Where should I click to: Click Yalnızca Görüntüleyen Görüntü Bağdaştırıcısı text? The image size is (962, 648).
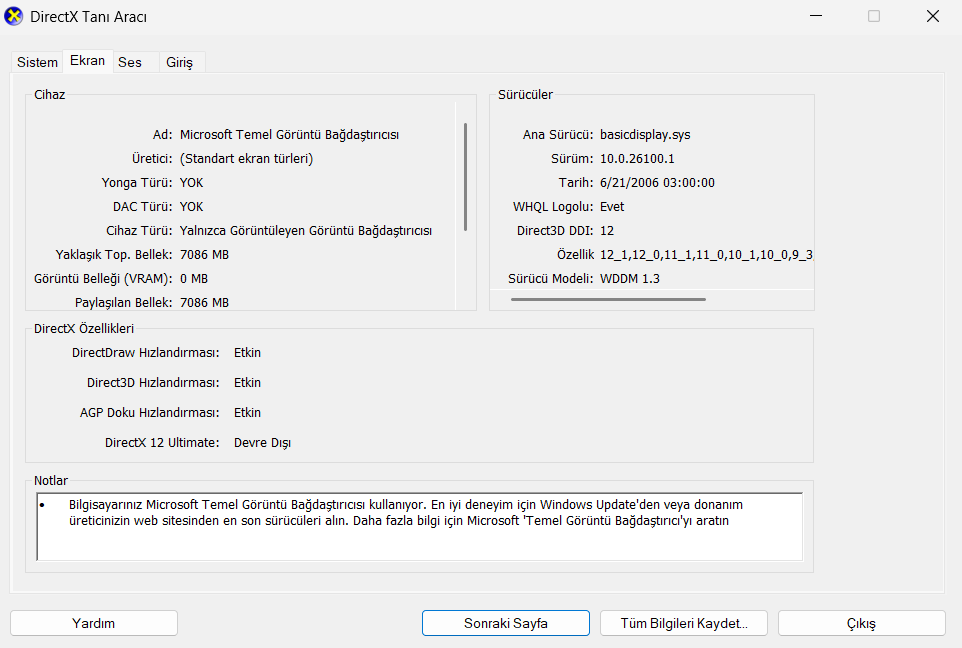[306, 231]
